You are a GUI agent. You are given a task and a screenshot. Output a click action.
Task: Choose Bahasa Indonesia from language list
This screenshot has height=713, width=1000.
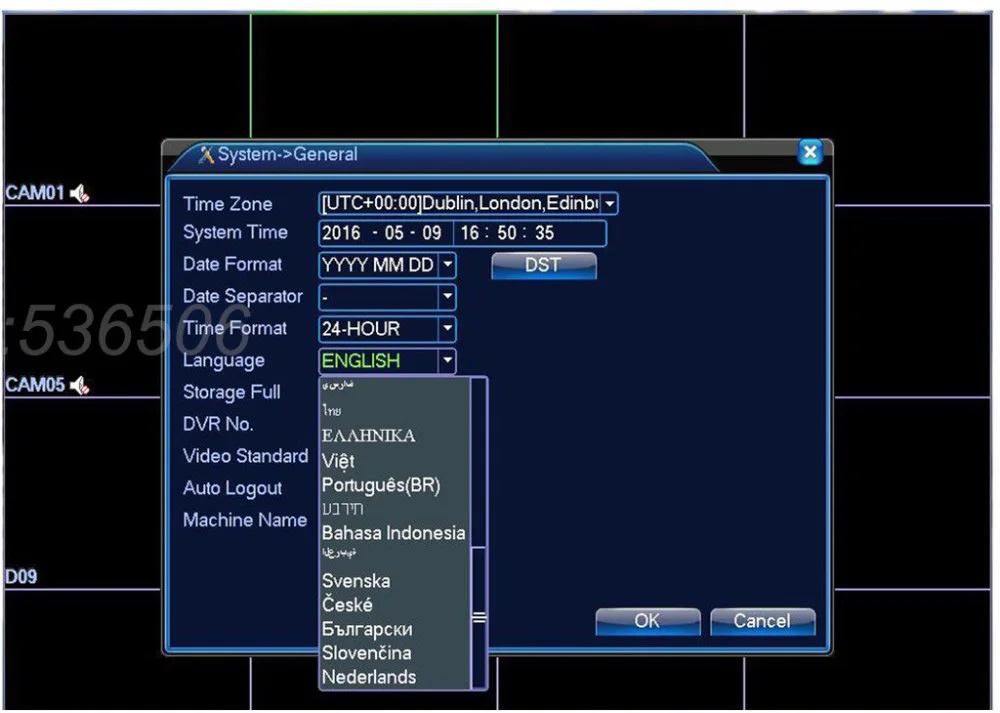tap(393, 533)
